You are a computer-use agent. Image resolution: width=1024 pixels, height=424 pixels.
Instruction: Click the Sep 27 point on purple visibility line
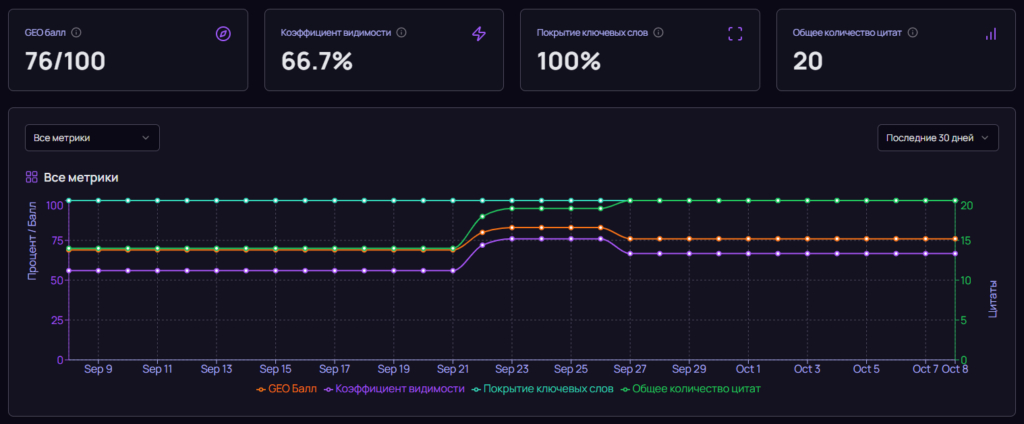tap(630, 253)
